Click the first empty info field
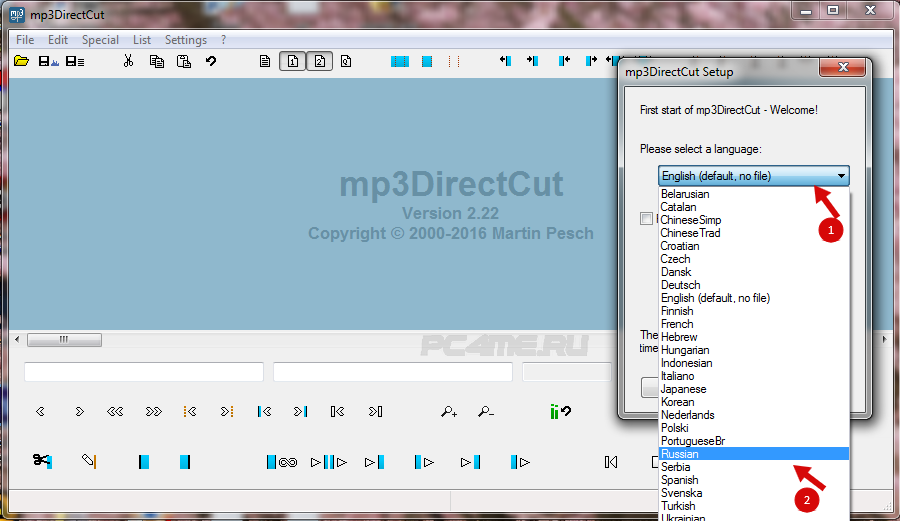900x521 pixels. pyautogui.click(x=144, y=372)
